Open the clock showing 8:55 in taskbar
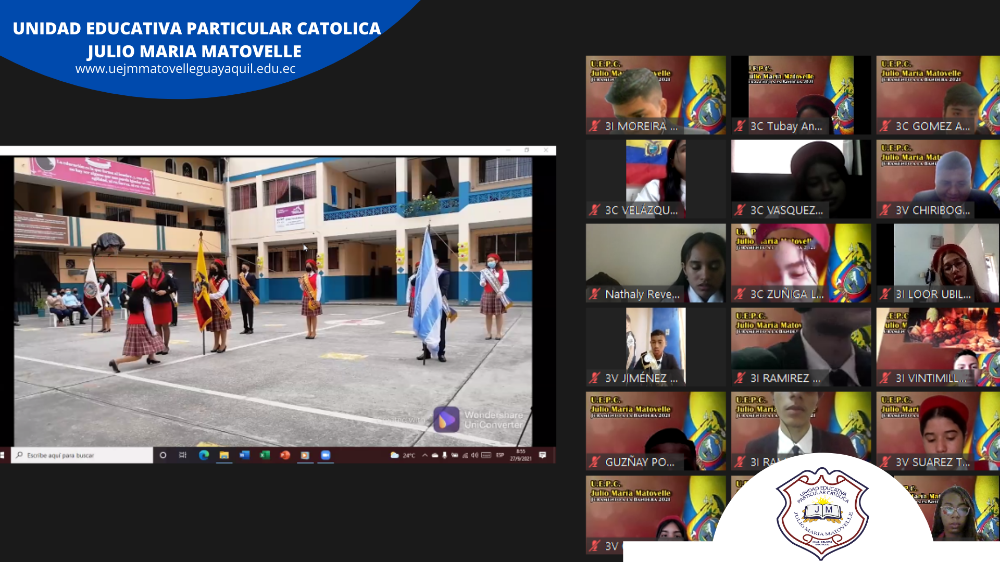 point(521,455)
